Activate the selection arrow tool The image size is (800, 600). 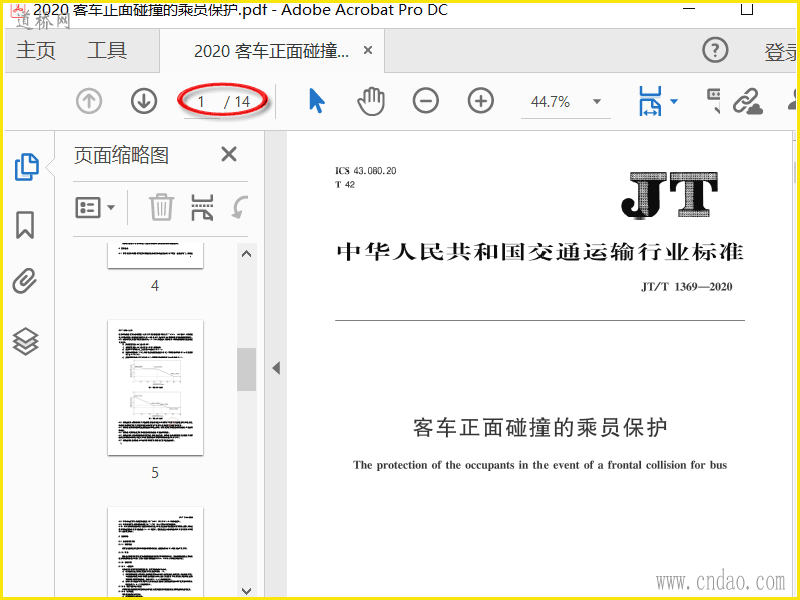[317, 101]
